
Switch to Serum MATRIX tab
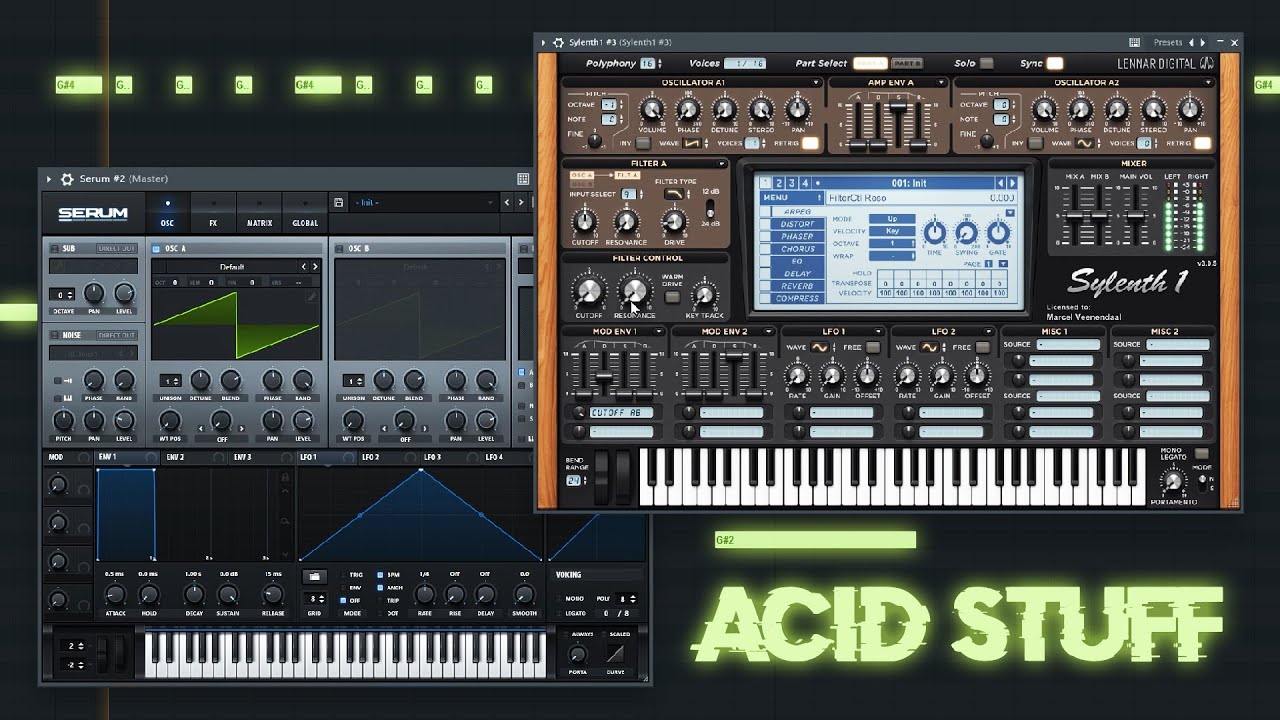pos(259,211)
